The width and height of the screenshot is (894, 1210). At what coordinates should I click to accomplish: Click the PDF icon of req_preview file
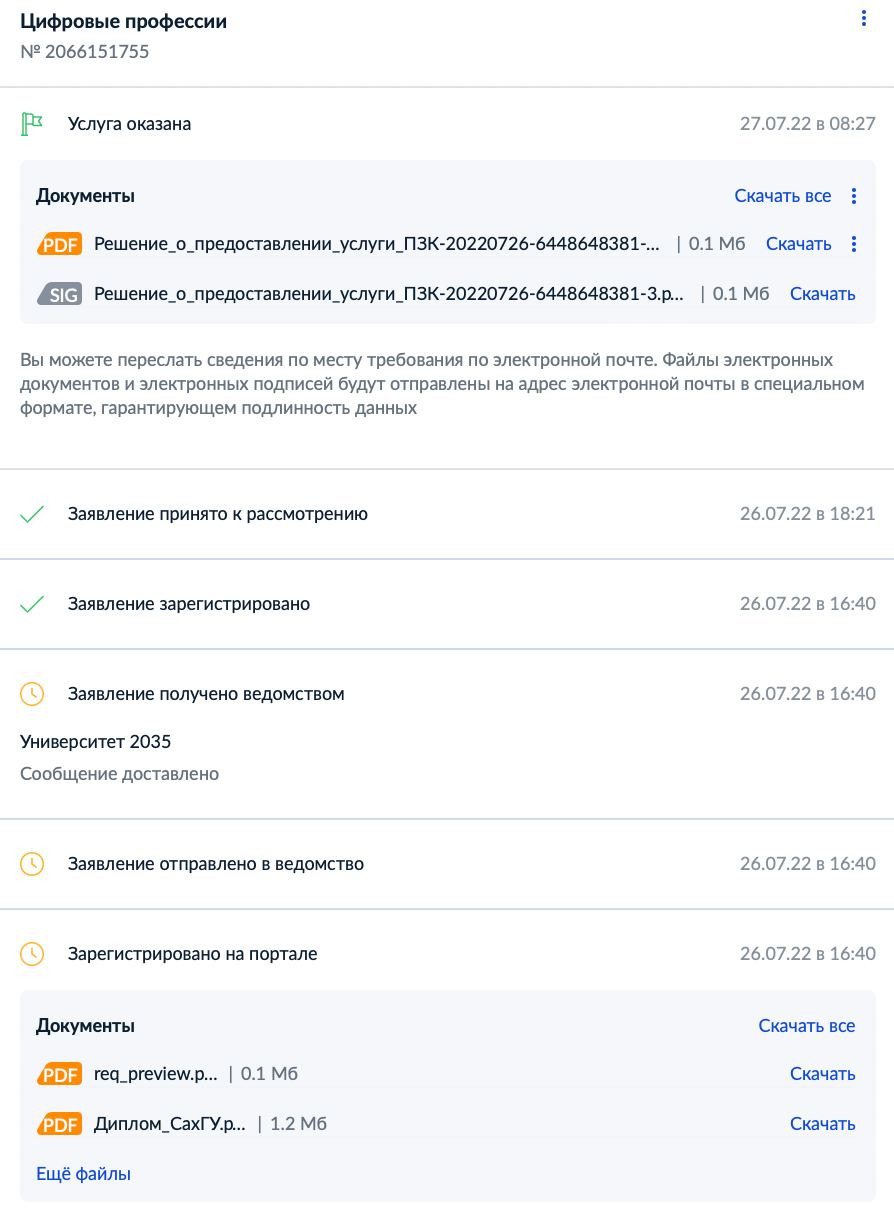click(x=58, y=1073)
